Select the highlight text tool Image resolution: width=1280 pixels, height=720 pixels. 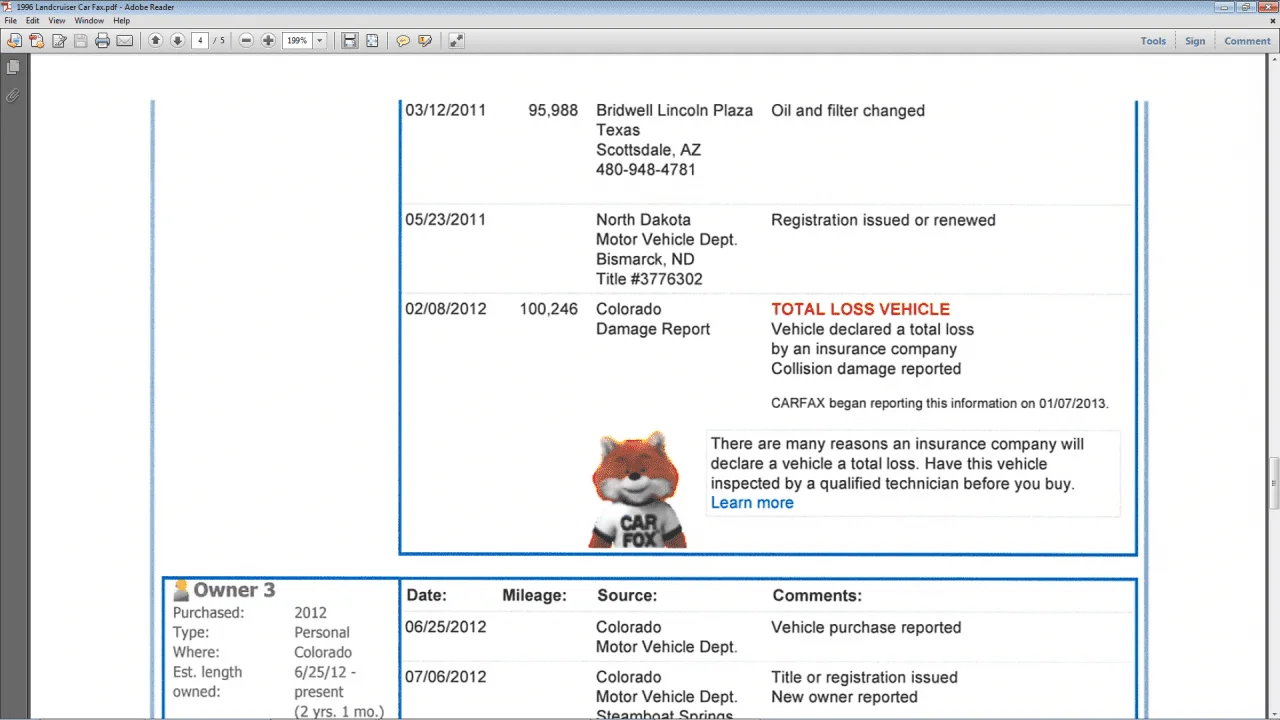point(425,41)
